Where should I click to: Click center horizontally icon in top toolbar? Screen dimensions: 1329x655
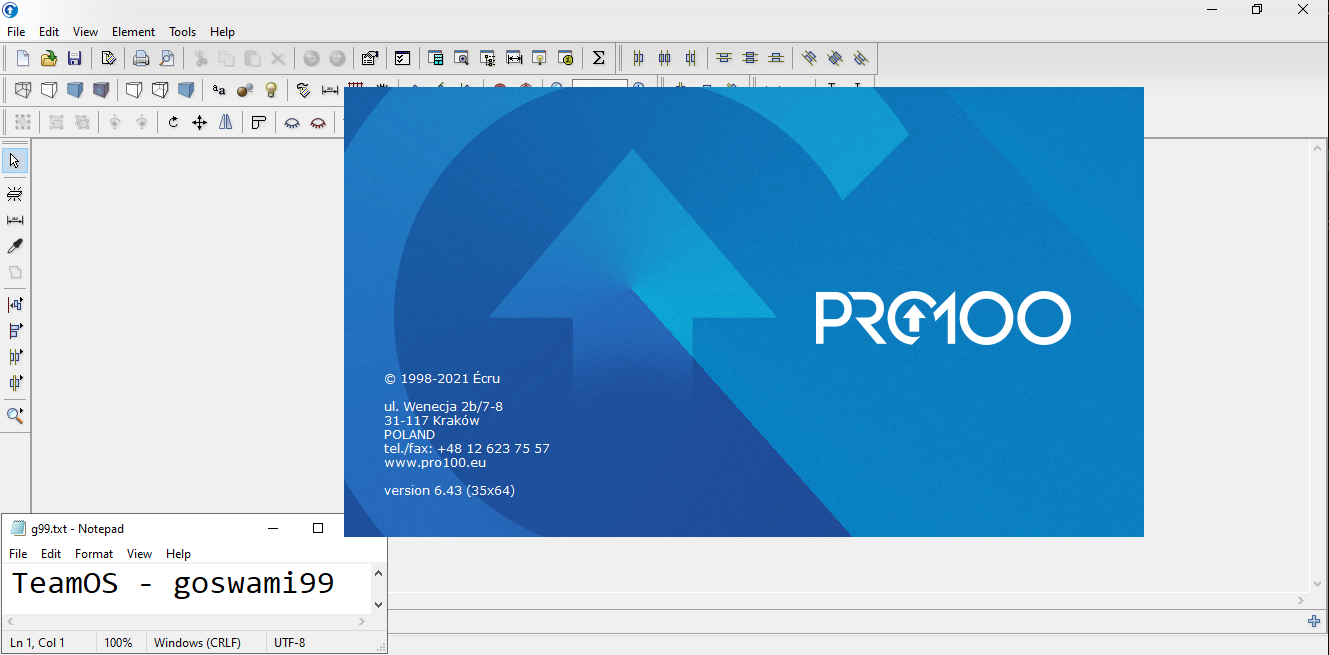[665, 58]
